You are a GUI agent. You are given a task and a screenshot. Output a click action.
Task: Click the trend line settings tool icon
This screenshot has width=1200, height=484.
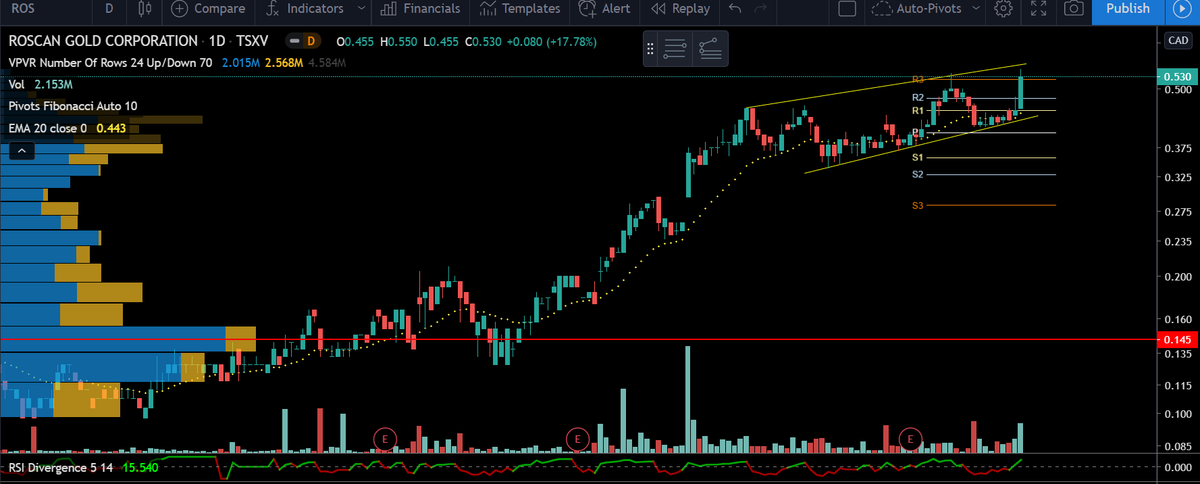click(x=710, y=48)
